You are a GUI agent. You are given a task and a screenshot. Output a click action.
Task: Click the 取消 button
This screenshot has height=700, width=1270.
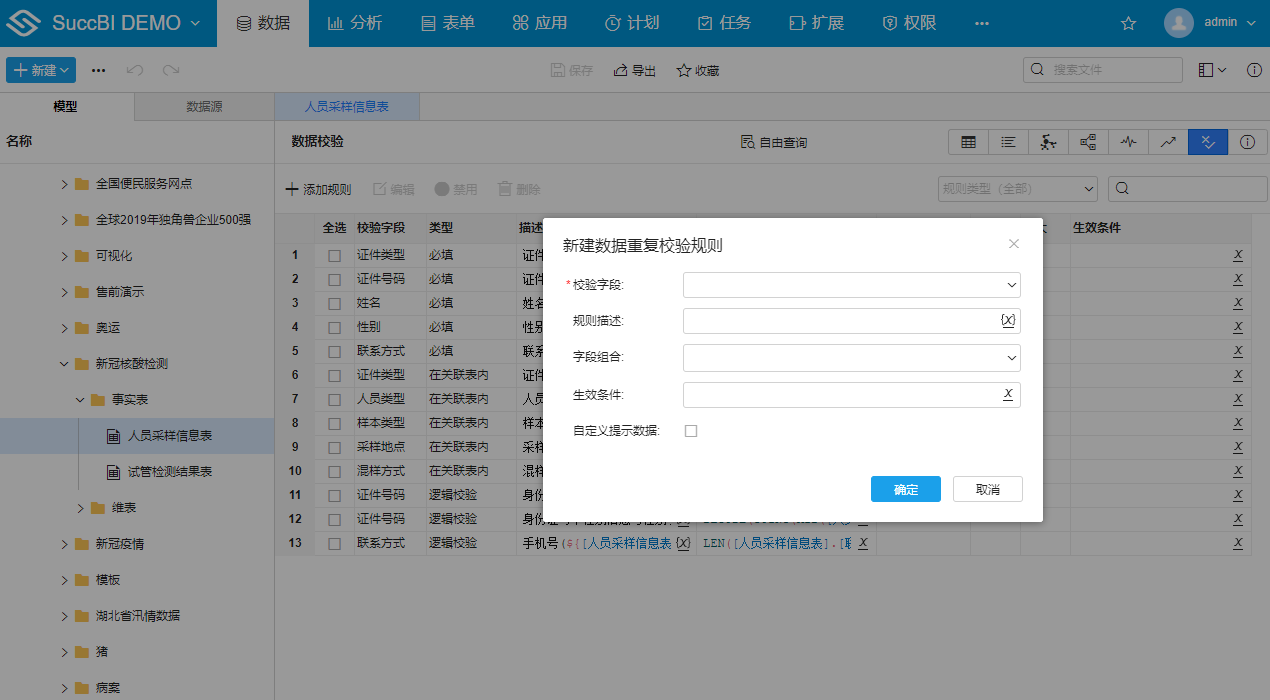(x=987, y=489)
